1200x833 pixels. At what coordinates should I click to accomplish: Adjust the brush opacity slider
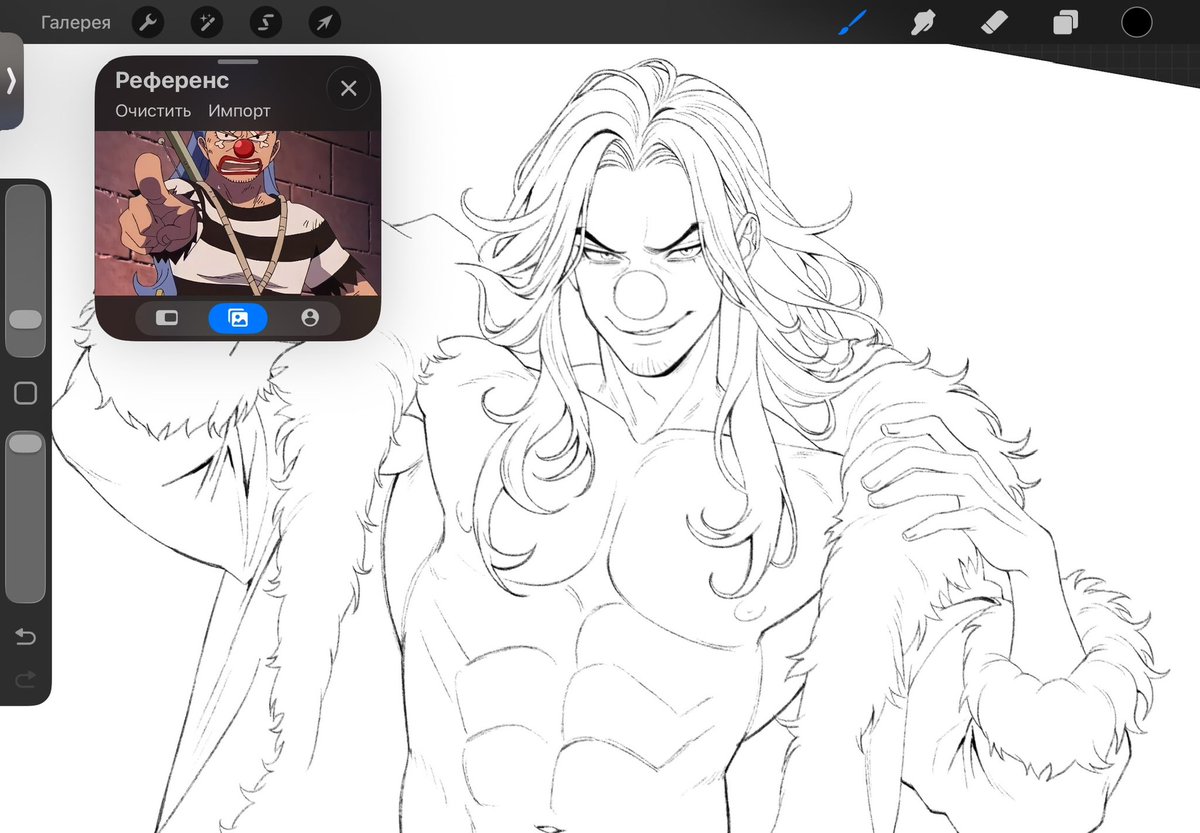click(26, 516)
